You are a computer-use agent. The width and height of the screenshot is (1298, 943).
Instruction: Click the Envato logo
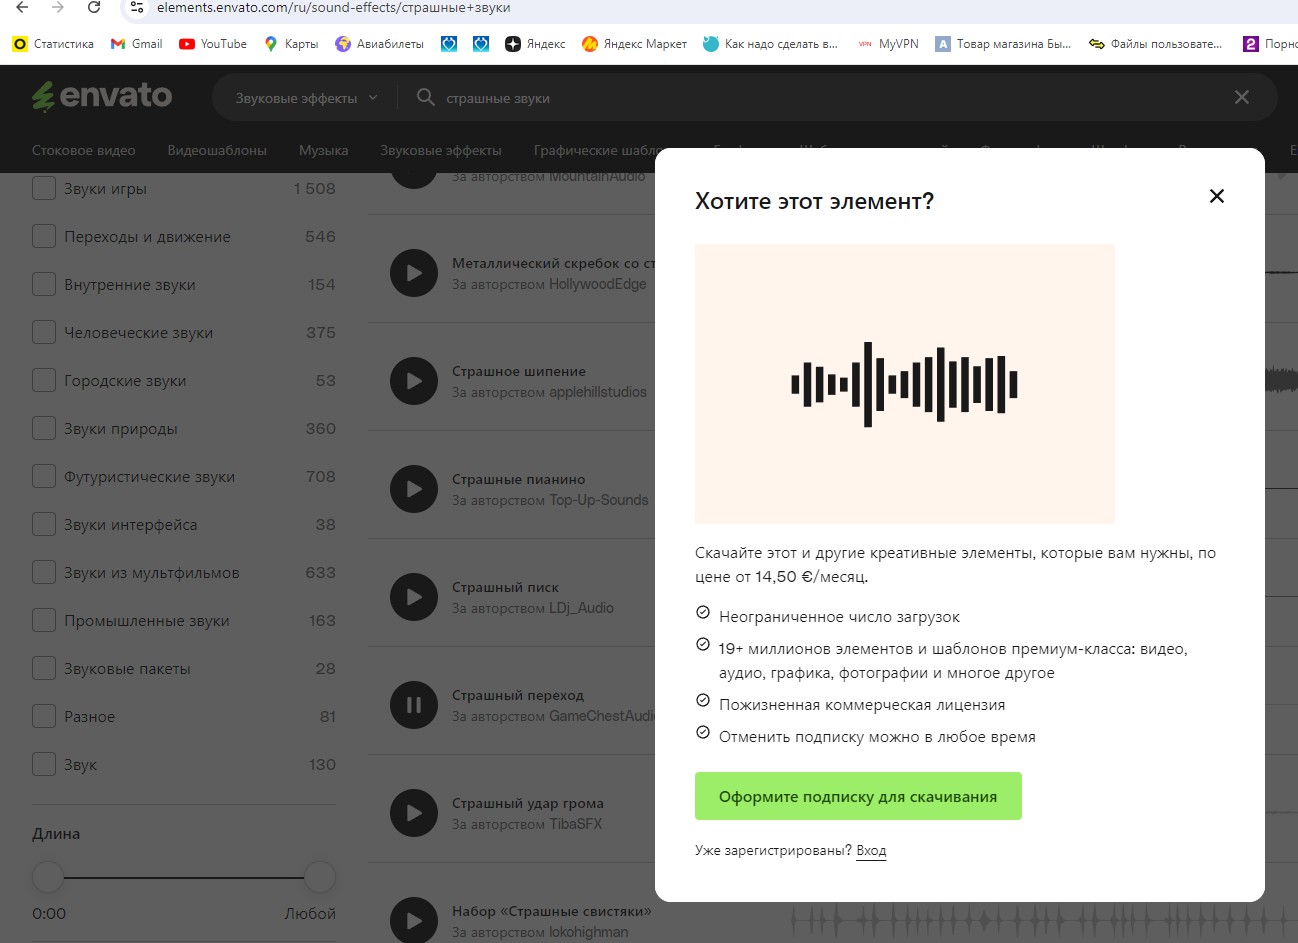click(x=102, y=97)
